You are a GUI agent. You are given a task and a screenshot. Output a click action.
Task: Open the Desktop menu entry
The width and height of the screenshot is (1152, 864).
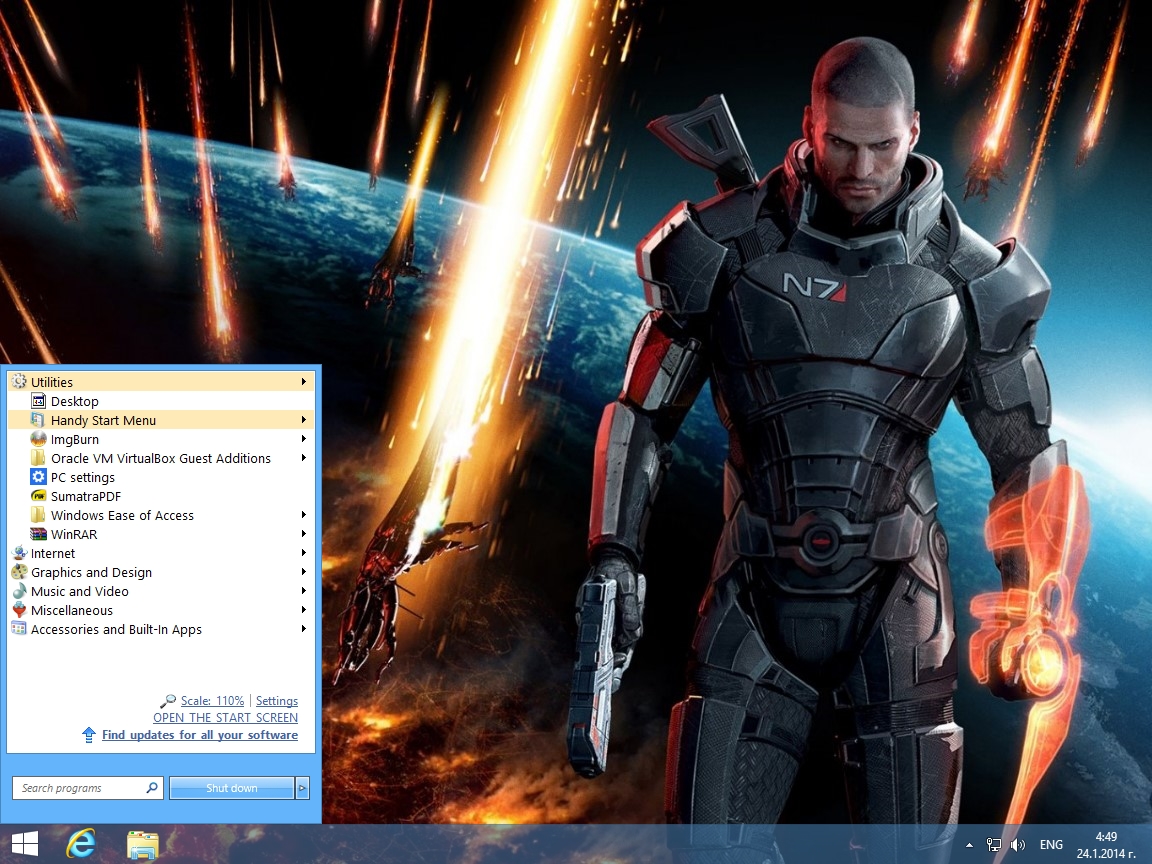coord(161,400)
